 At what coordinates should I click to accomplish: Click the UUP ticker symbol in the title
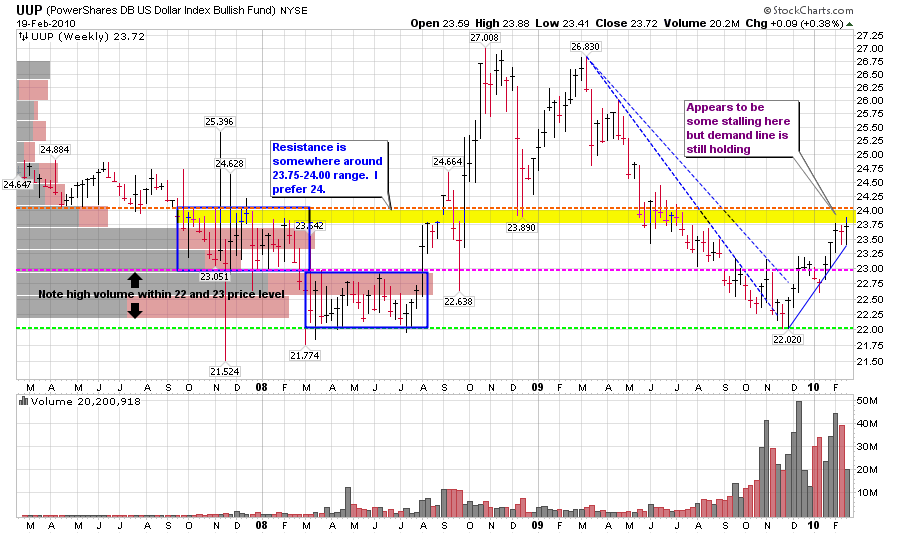point(28,10)
